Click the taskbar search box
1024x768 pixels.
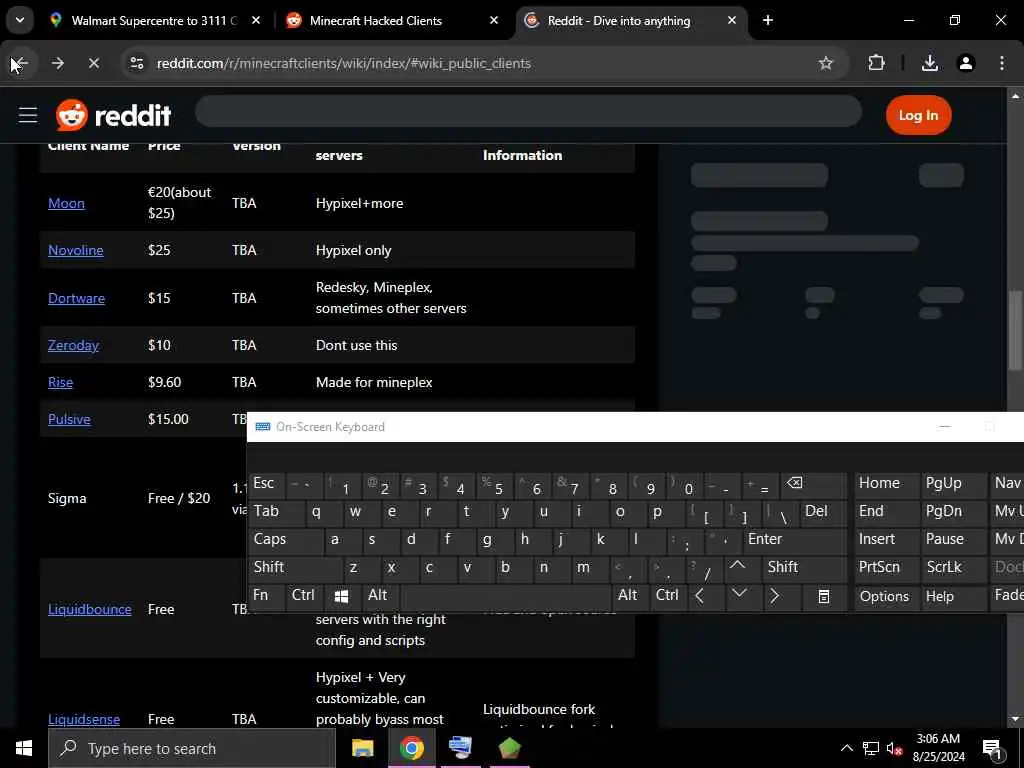click(192, 748)
